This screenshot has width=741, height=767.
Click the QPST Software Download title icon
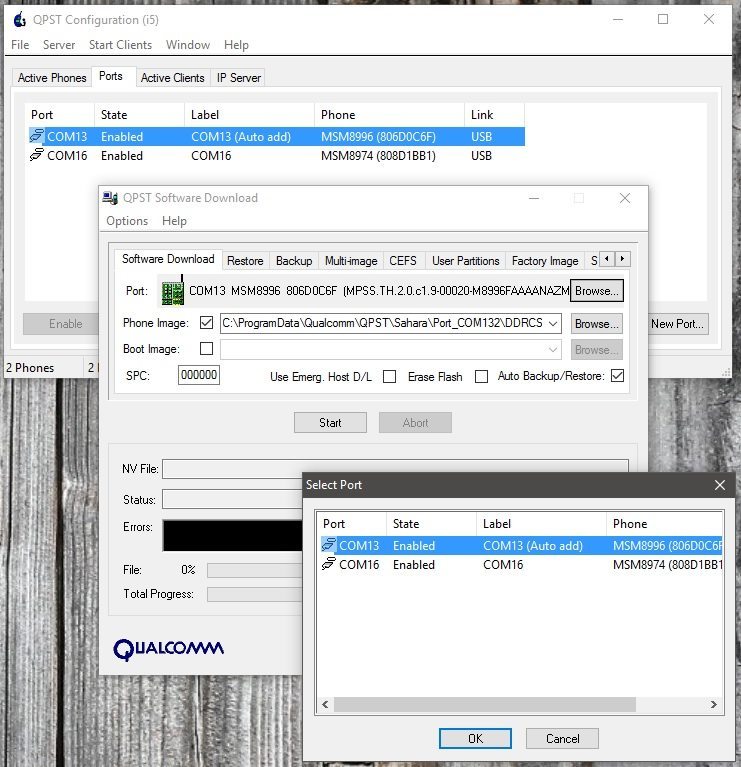(112, 198)
